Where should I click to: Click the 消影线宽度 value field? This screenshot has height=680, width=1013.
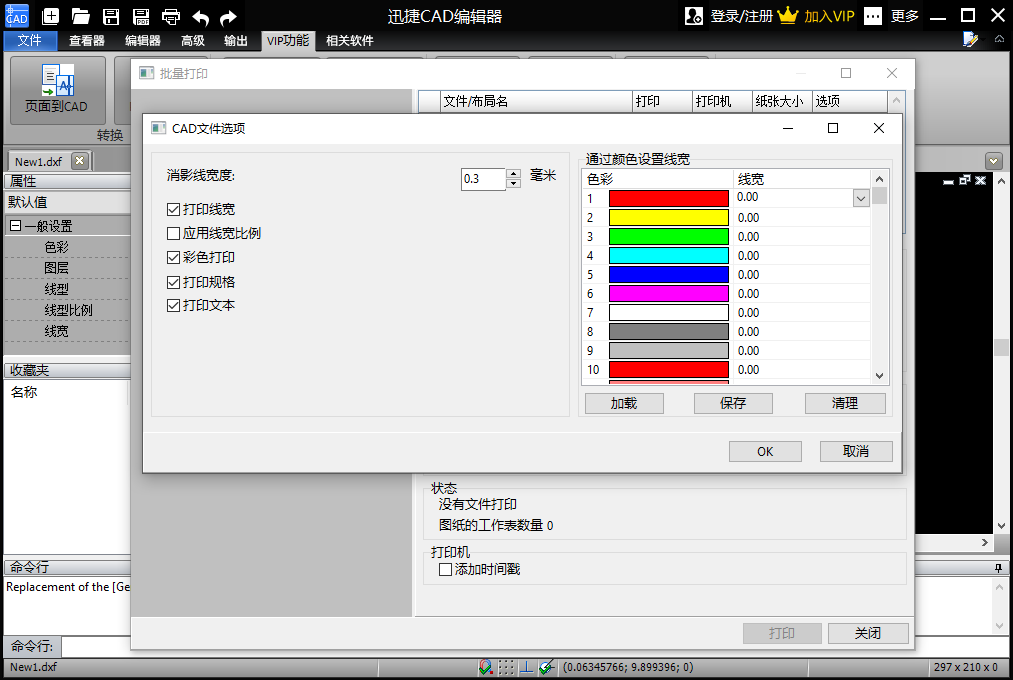tap(483, 179)
